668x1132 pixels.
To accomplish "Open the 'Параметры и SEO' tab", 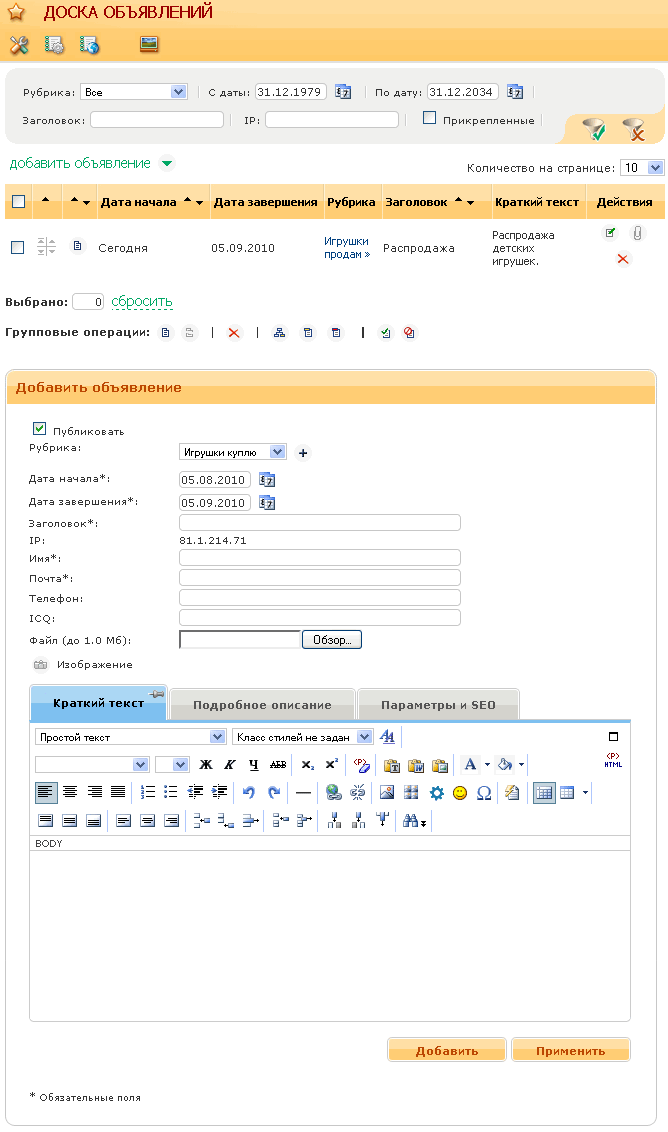I will pyautogui.click(x=438, y=705).
